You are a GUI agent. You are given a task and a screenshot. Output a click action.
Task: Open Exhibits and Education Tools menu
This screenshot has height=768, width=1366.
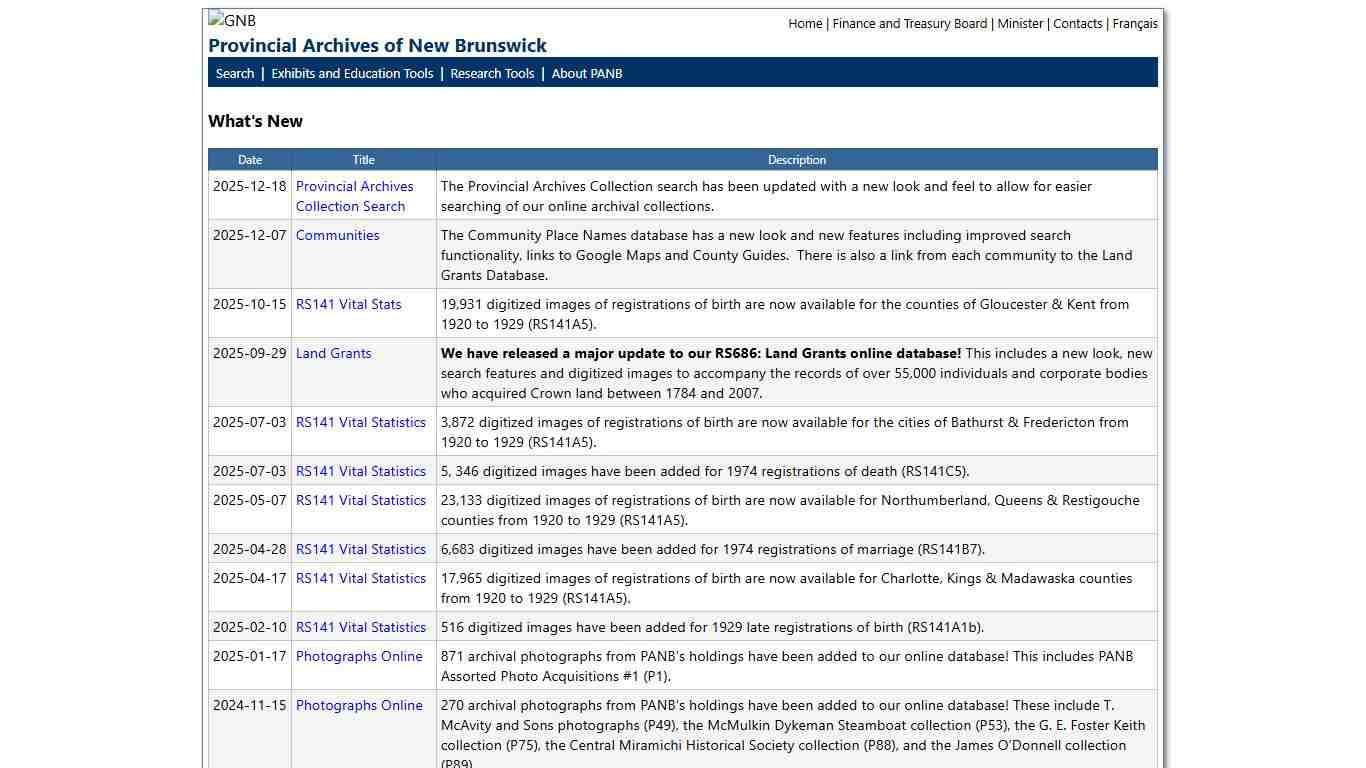[352, 73]
